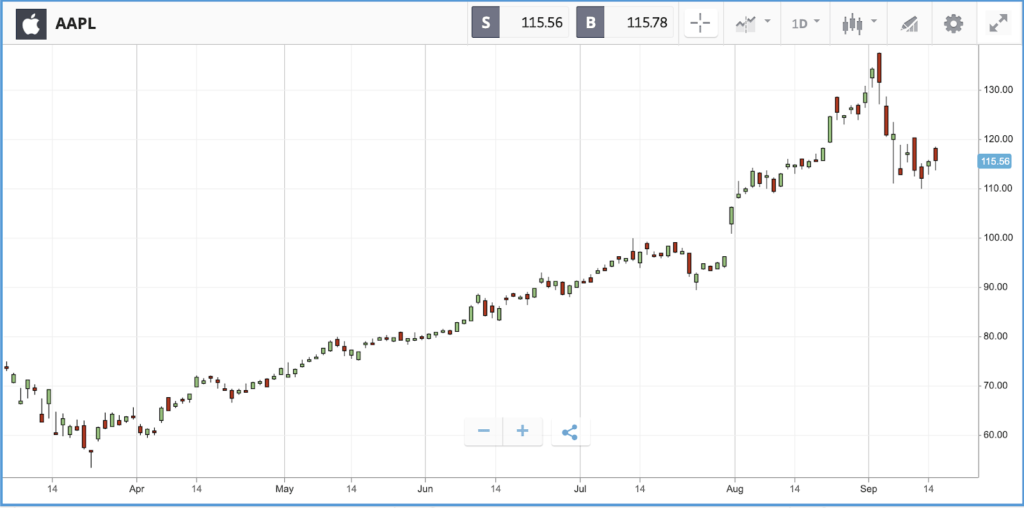Share the chart via share icon
This screenshot has width=1024, height=508.
(570, 431)
